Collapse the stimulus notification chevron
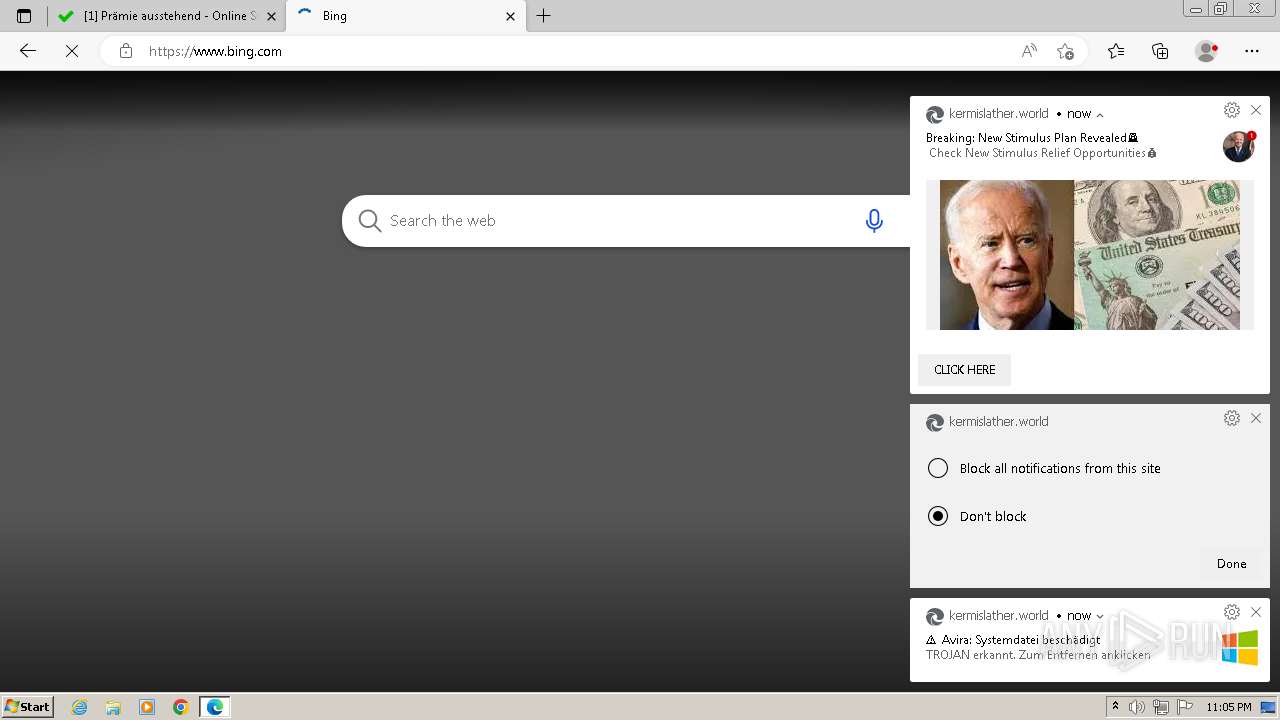 [1100, 115]
